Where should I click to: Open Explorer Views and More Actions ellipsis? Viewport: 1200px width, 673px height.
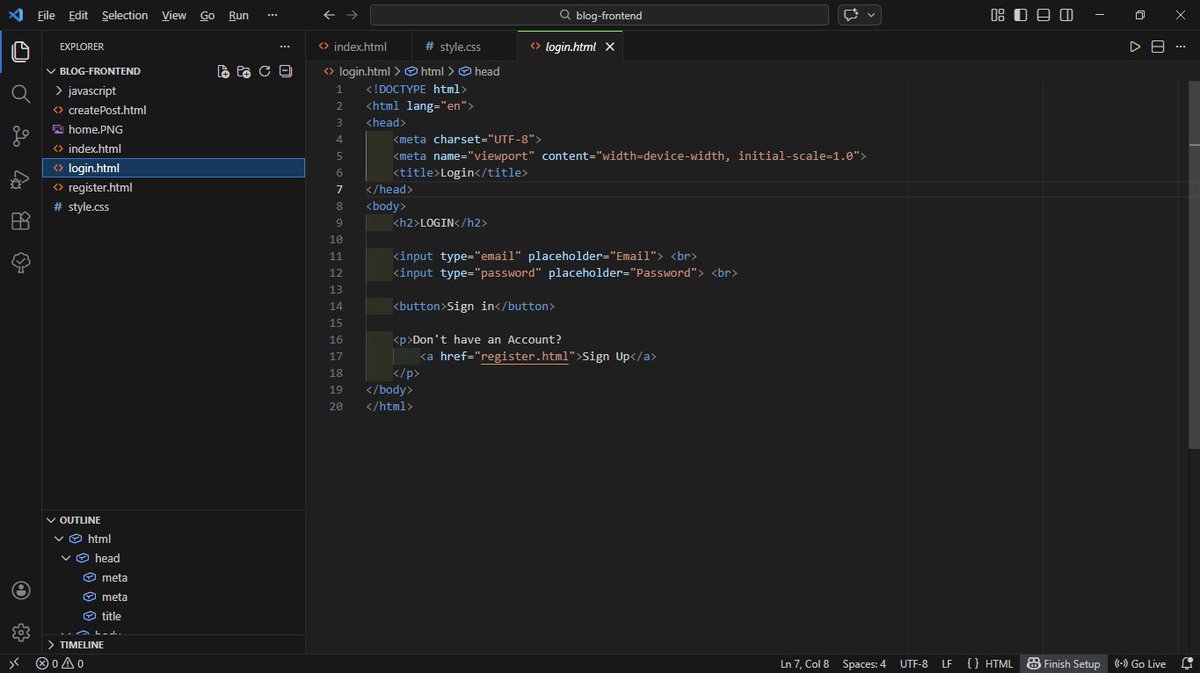pyautogui.click(x=285, y=46)
